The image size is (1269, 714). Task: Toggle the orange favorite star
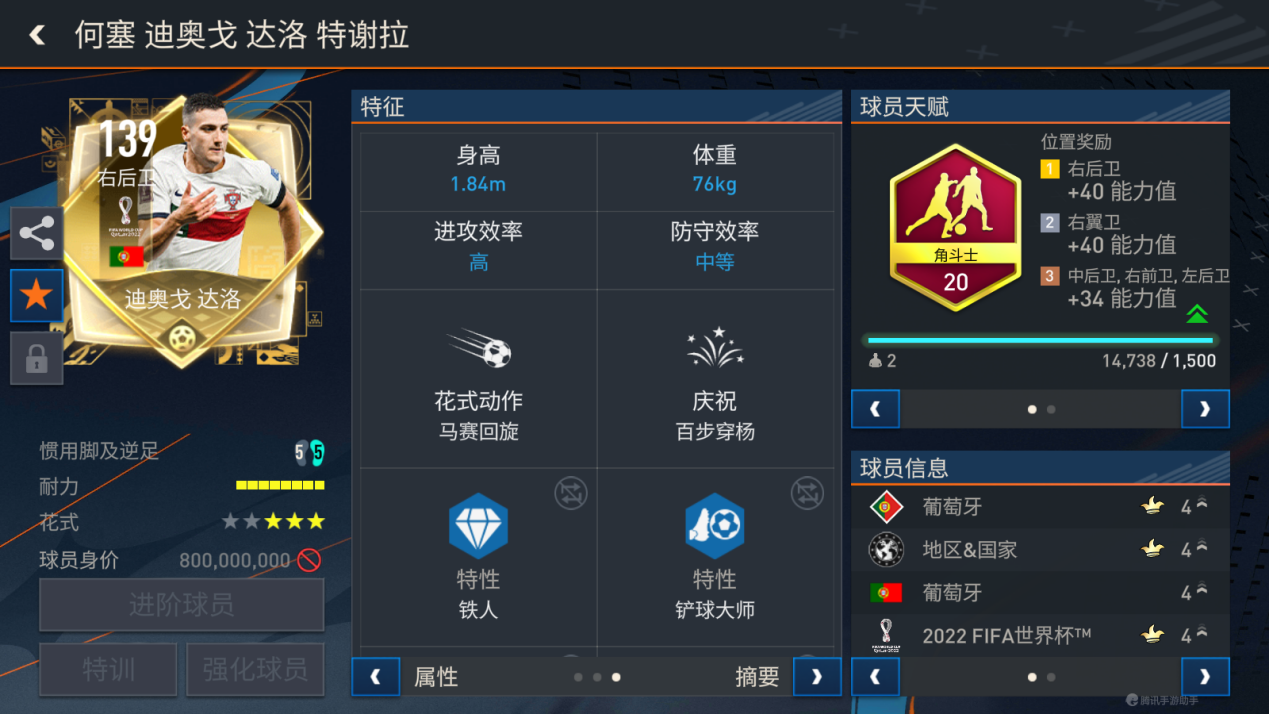37,295
